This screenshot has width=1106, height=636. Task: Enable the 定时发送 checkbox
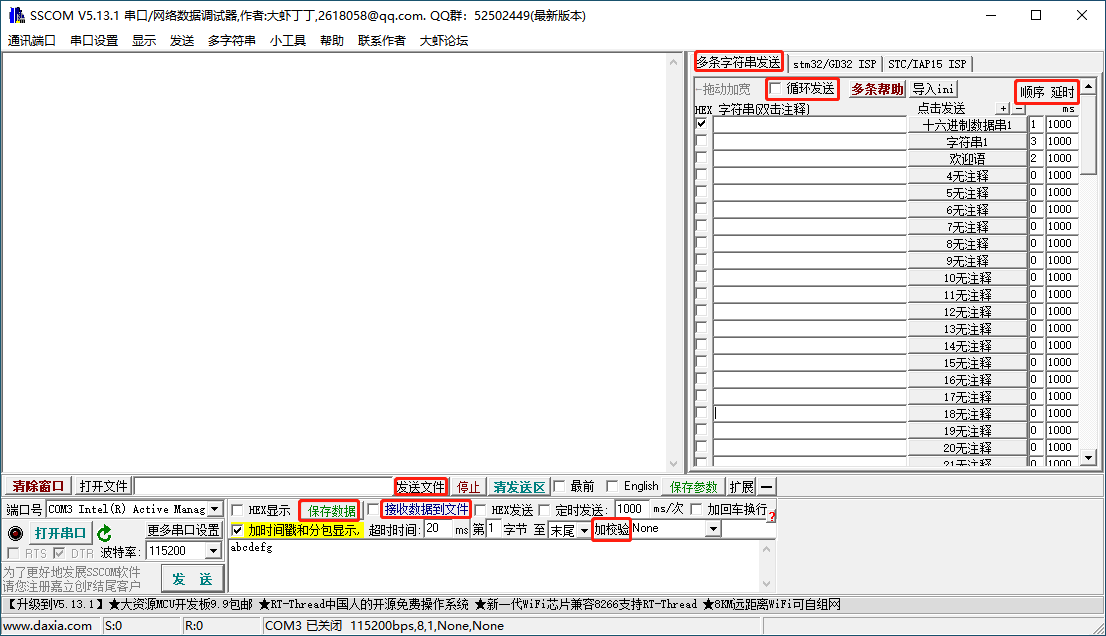pos(544,510)
